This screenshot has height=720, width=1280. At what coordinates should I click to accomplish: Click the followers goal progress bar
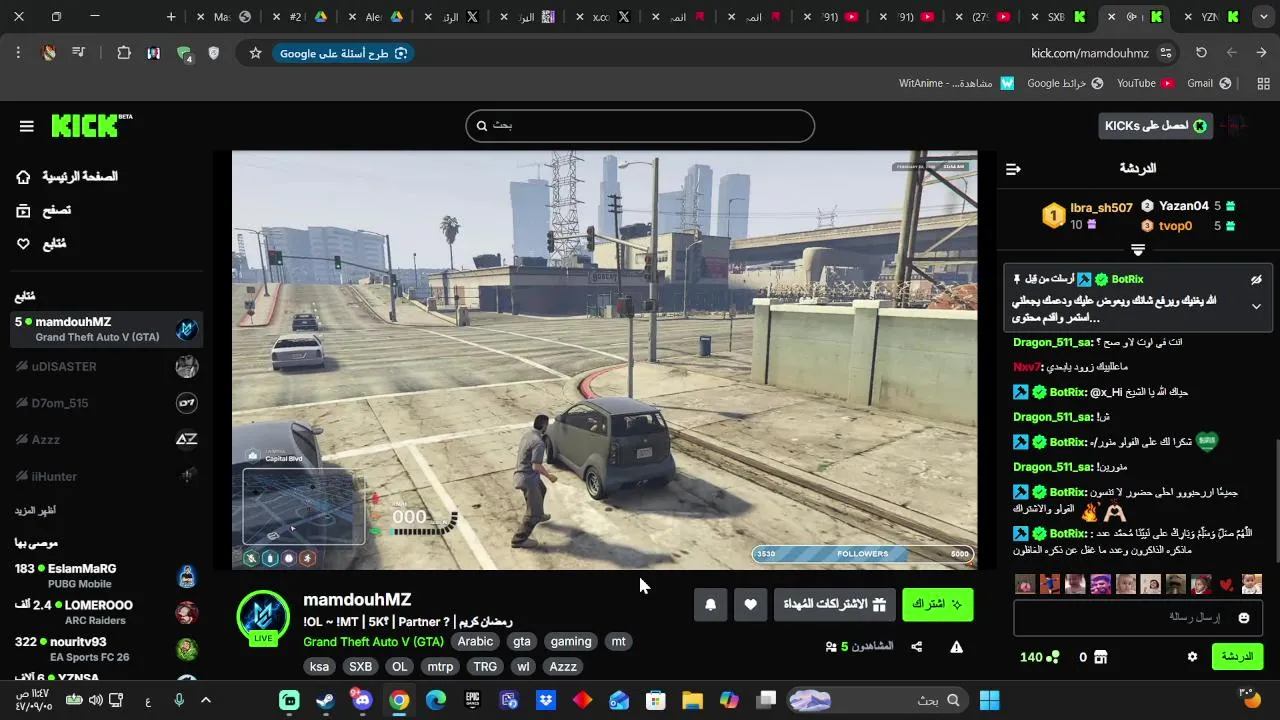click(863, 553)
